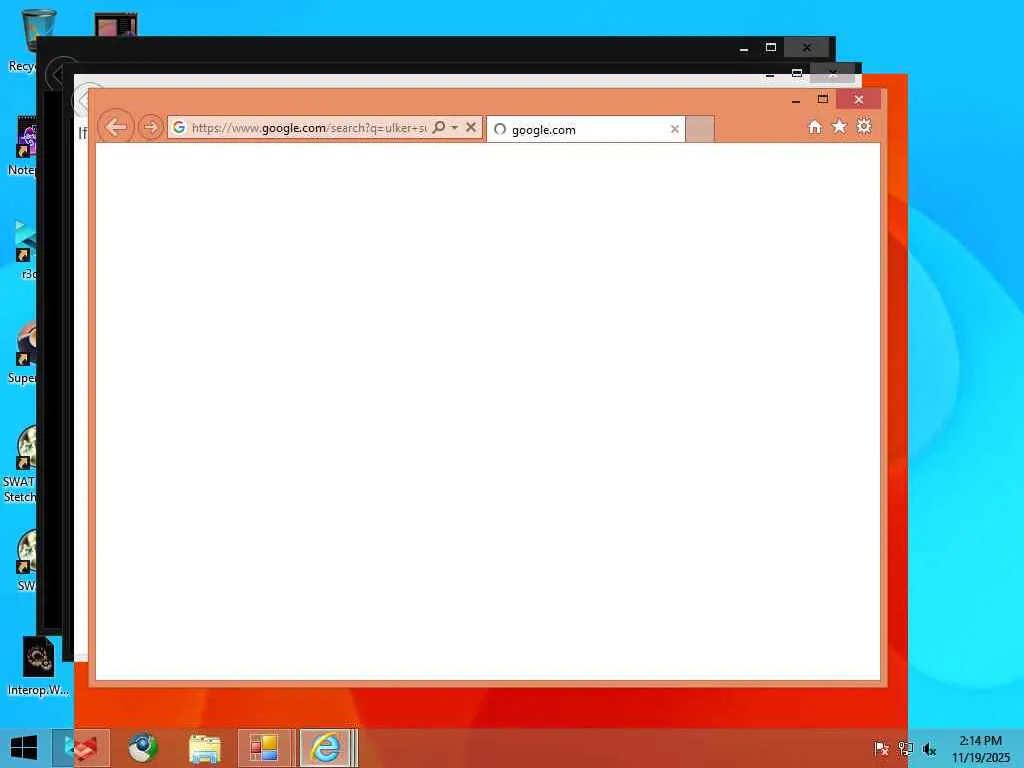This screenshot has width=1024, height=768.
Task: Open a new tab with the blank tab button
Action: coord(700,129)
